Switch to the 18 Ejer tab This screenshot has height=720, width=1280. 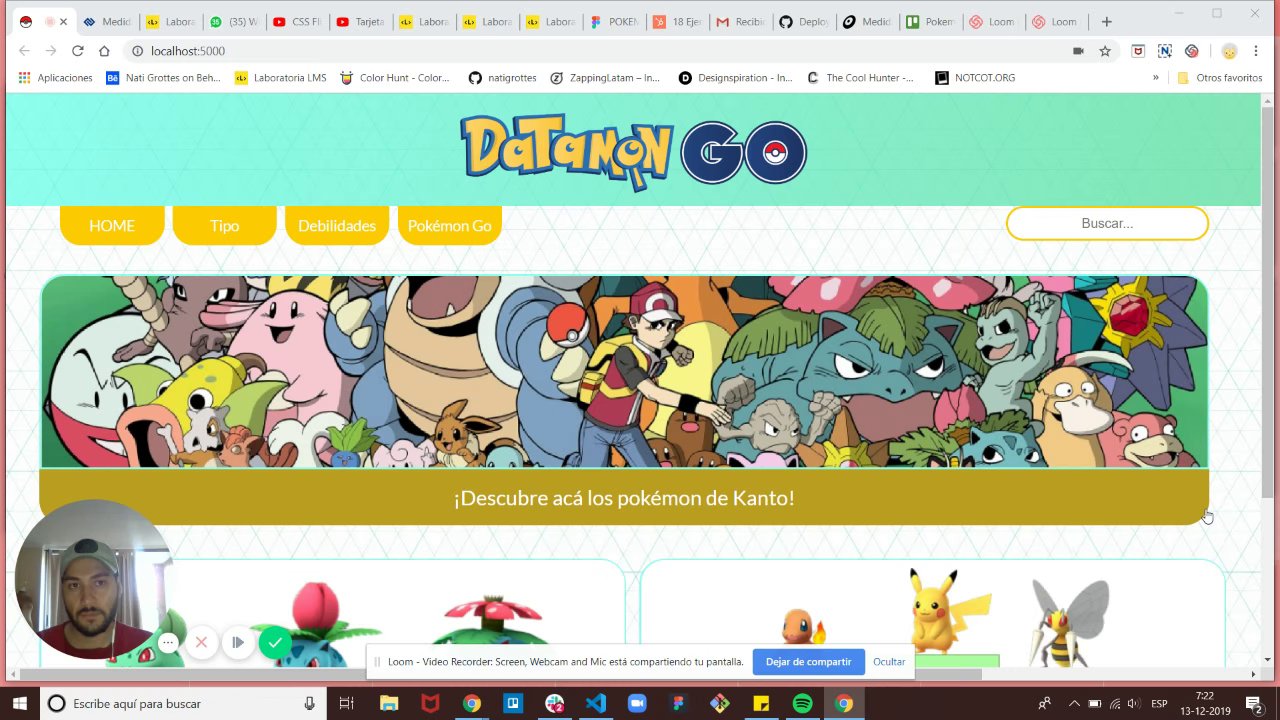[677, 21]
